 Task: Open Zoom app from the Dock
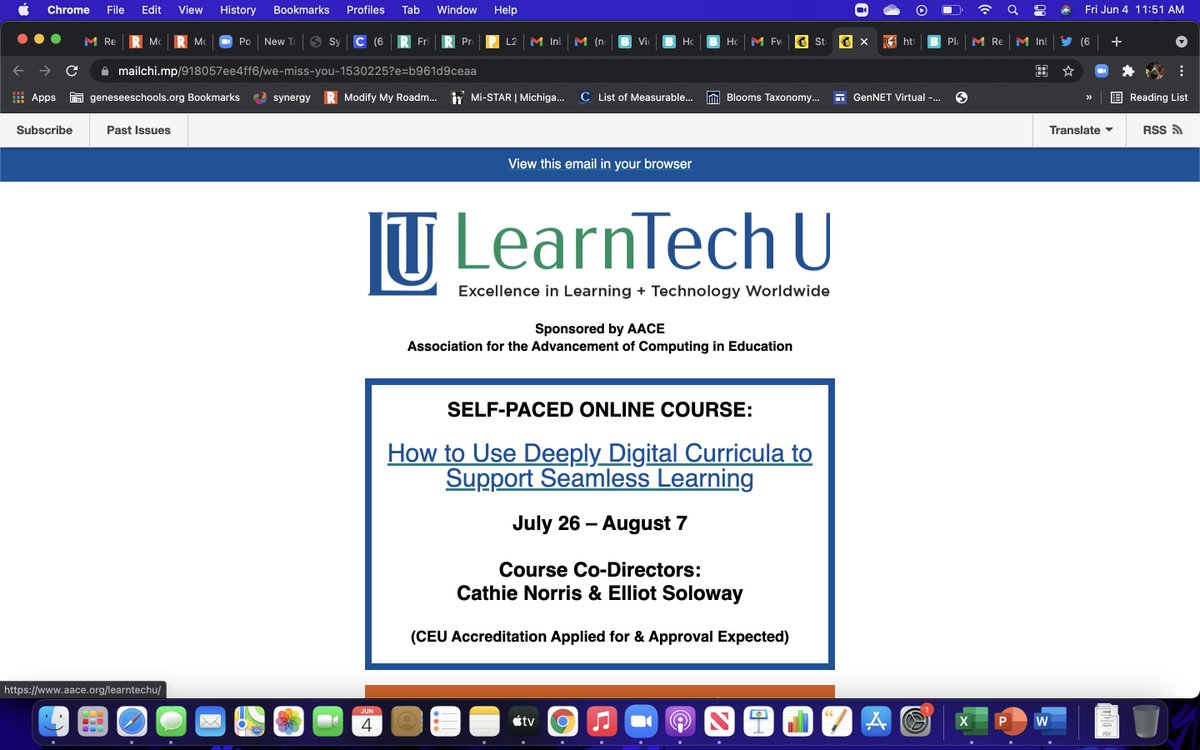coord(640,720)
